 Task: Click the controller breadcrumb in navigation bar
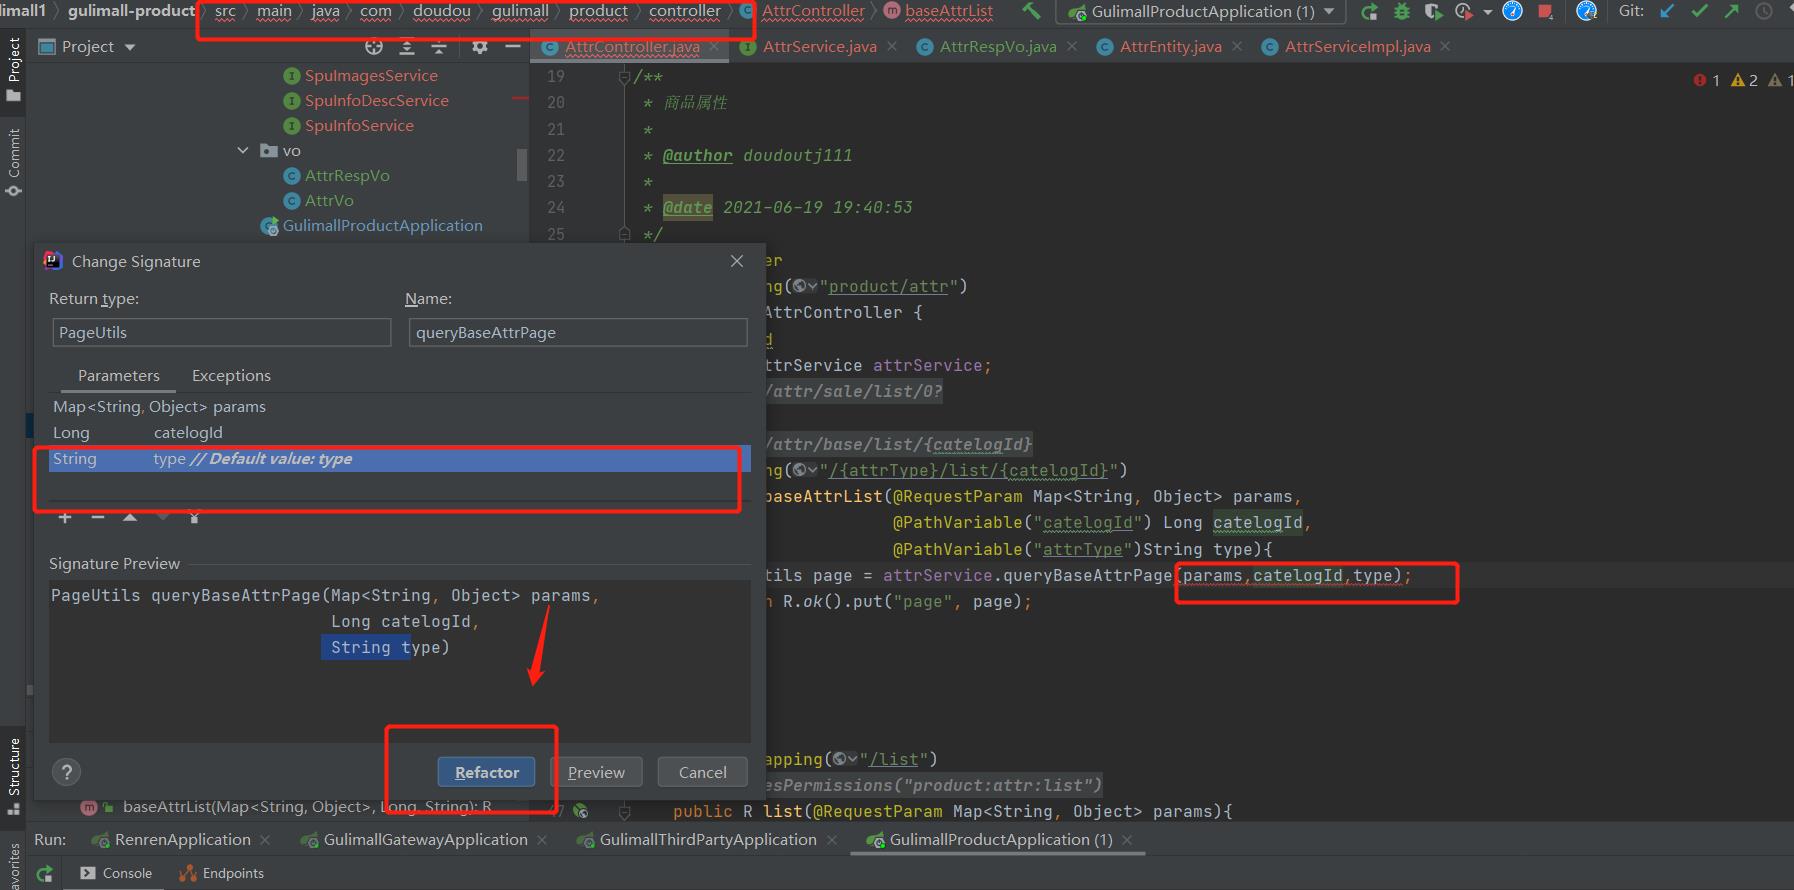tap(684, 12)
